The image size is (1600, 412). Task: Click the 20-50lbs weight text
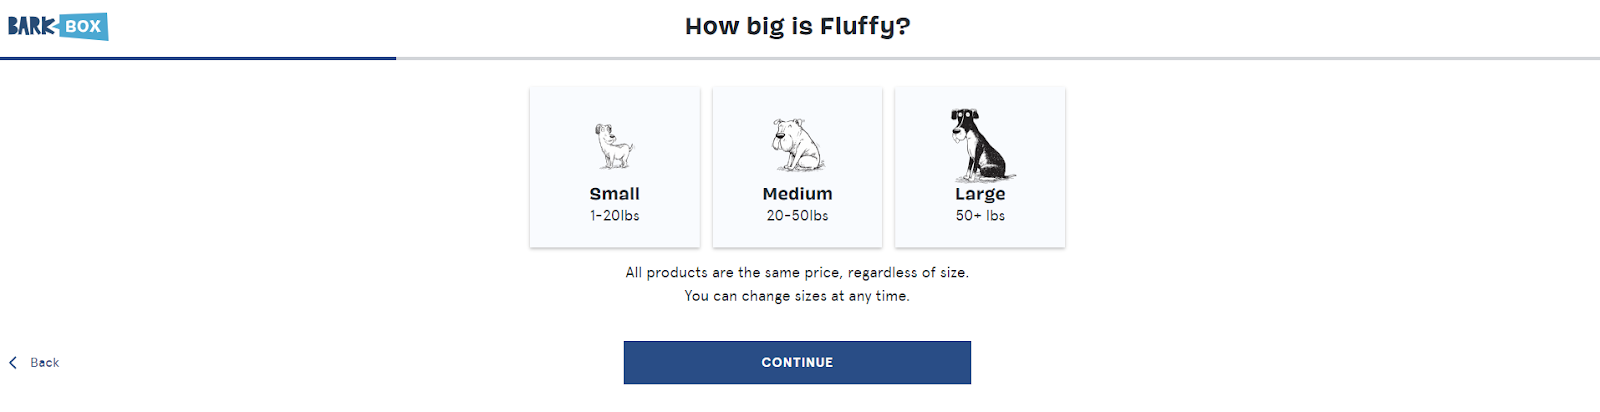797,216
